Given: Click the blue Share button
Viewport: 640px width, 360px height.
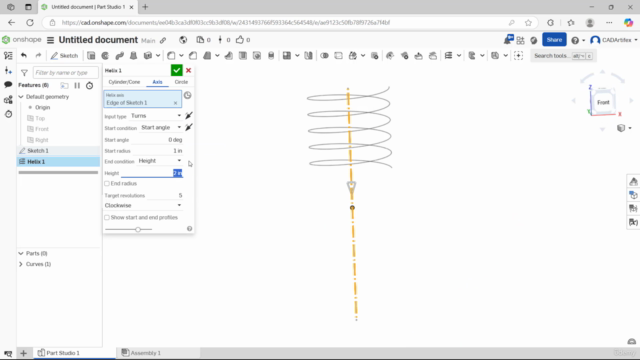Looking at the screenshot, I should (x=554, y=40).
